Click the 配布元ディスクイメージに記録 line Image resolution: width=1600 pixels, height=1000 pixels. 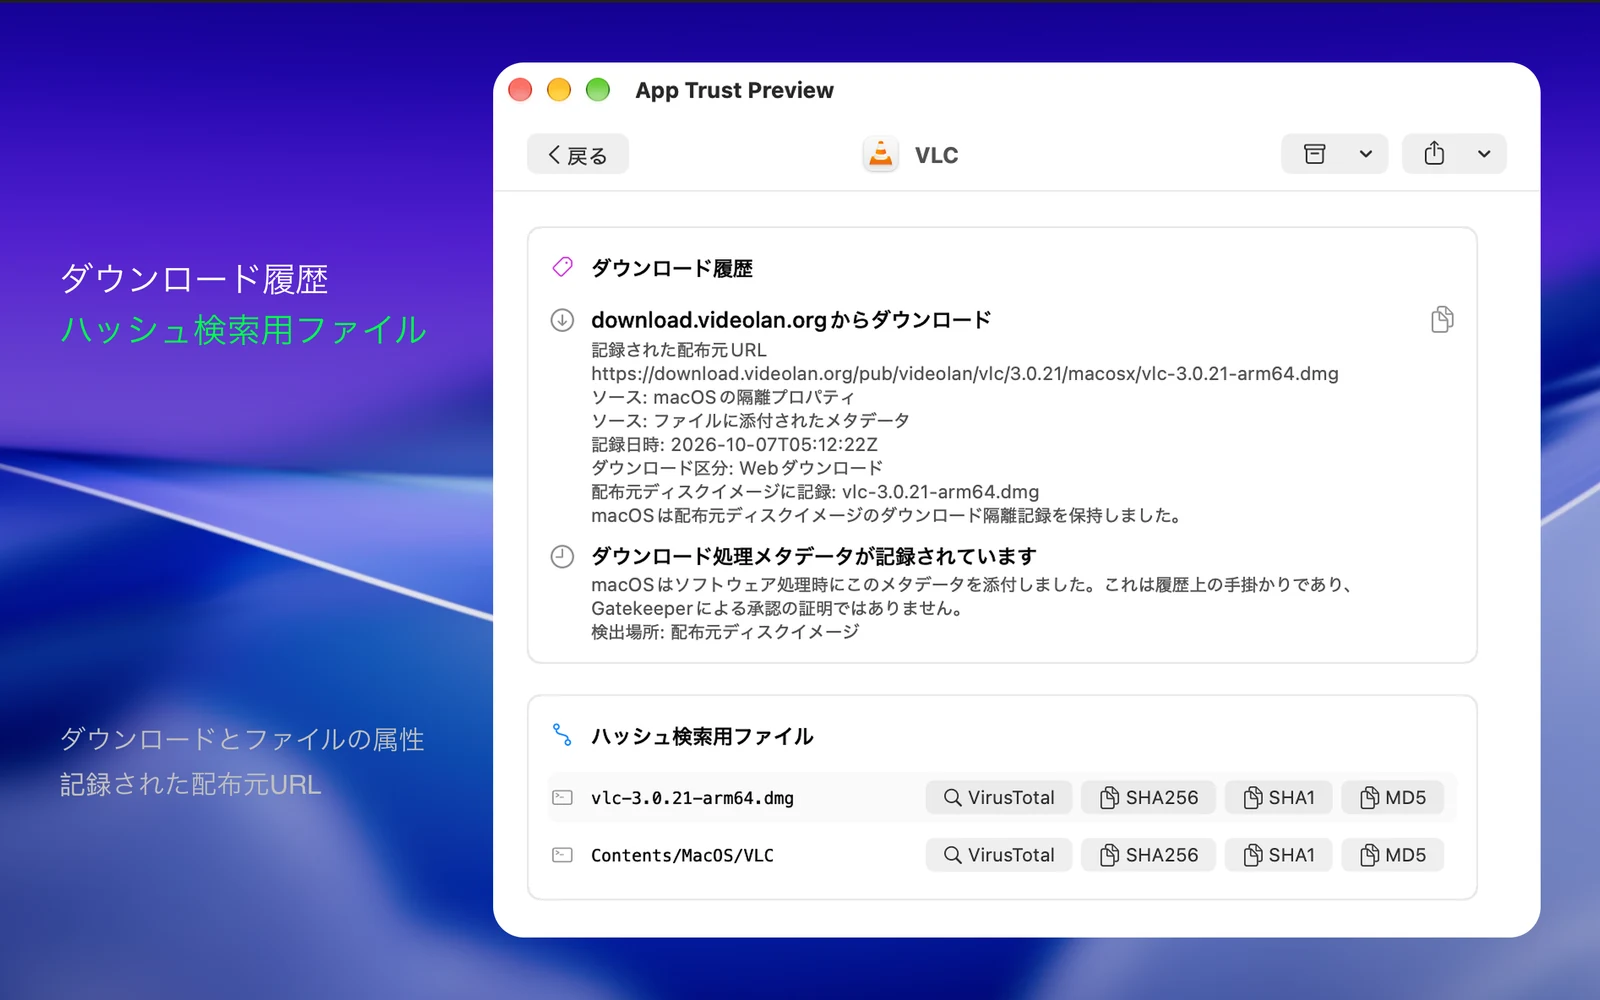[x=815, y=492]
